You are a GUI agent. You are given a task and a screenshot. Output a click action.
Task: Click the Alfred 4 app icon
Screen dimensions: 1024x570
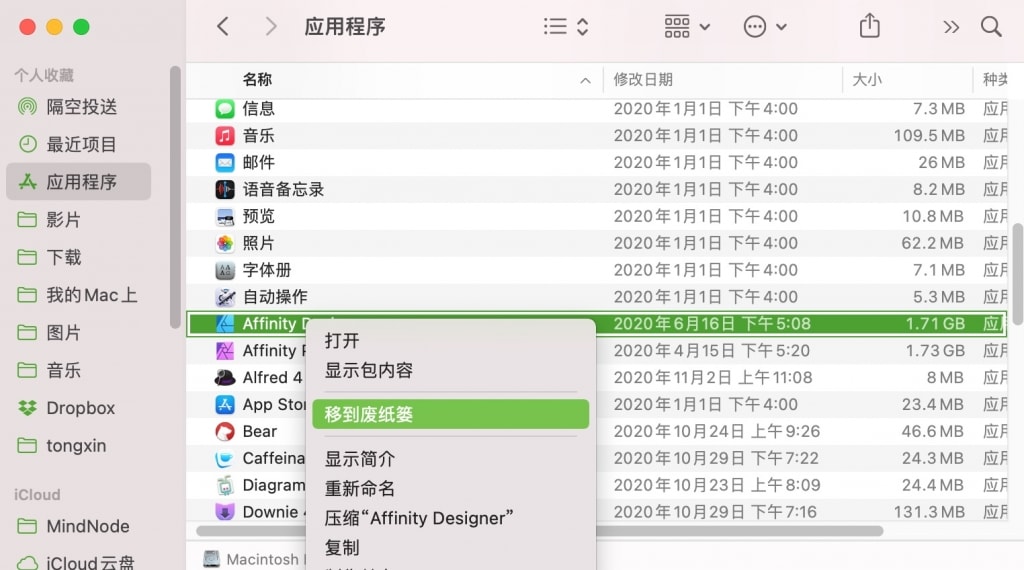coord(225,377)
